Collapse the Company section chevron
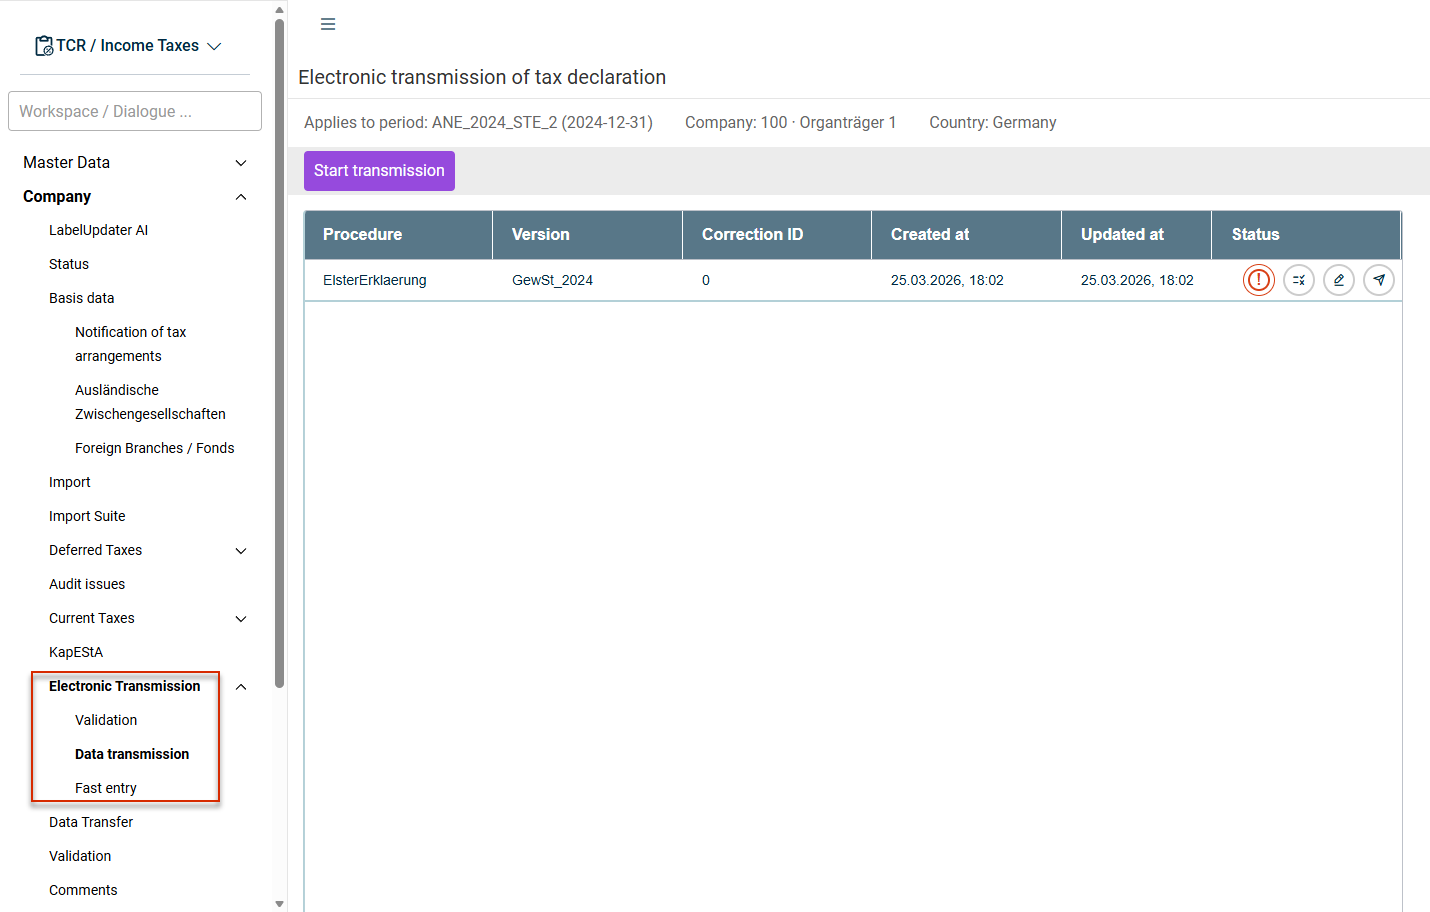Image resolution: width=1430 pixels, height=912 pixels. [x=241, y=197]
